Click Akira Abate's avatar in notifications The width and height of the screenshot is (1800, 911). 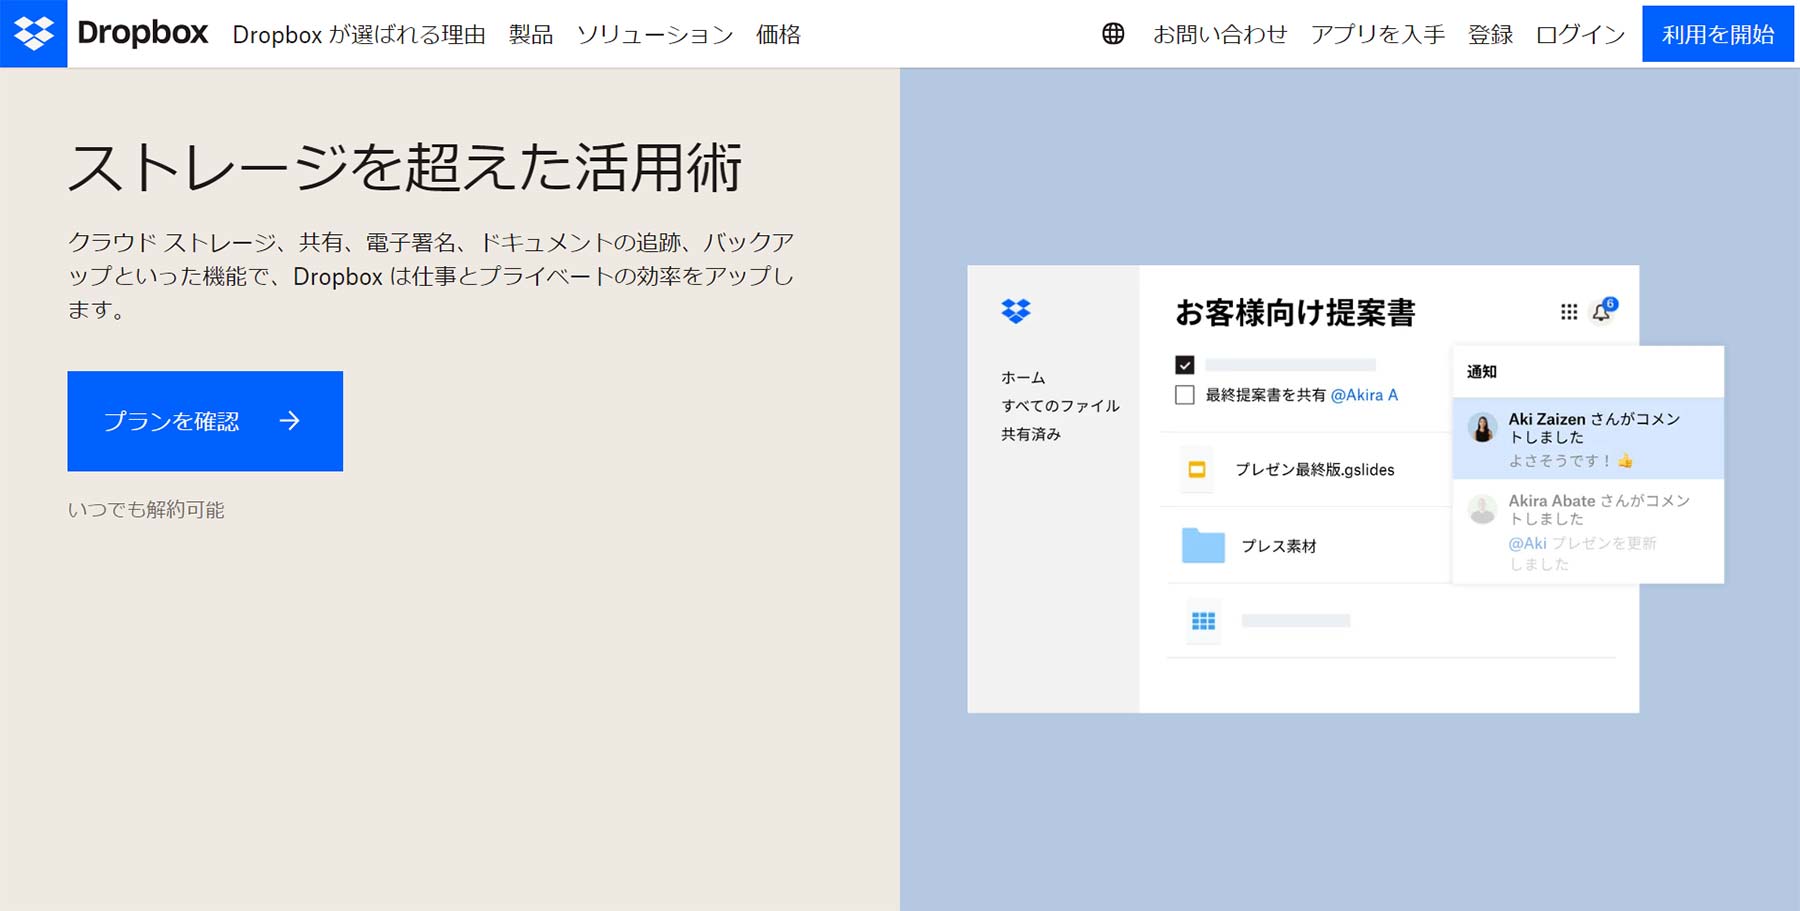coord(1482,510)
